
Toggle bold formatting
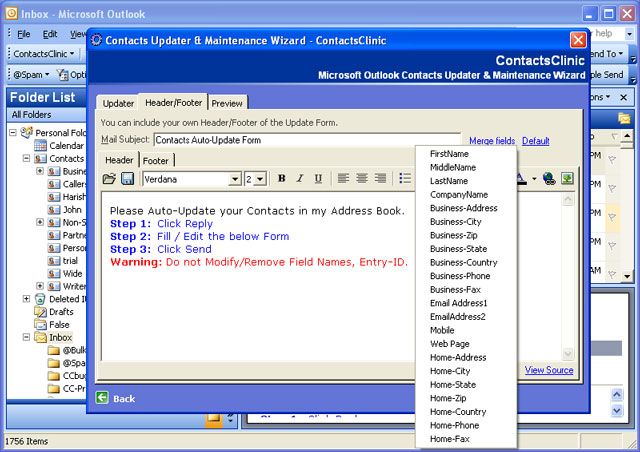(281, 178)
